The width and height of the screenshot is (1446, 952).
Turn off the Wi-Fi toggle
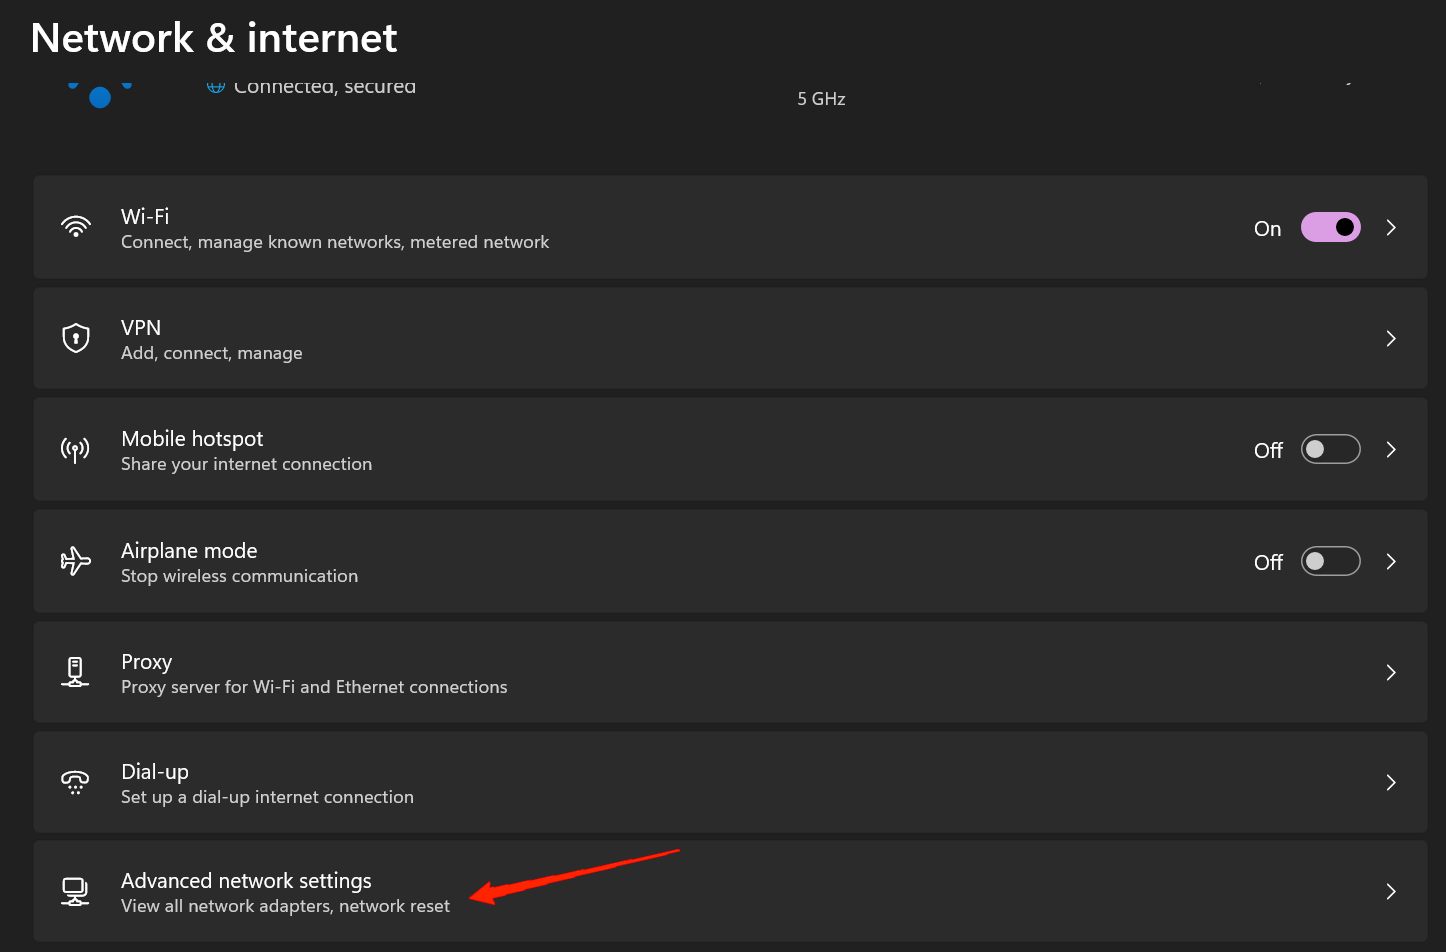pos(1330,228)
